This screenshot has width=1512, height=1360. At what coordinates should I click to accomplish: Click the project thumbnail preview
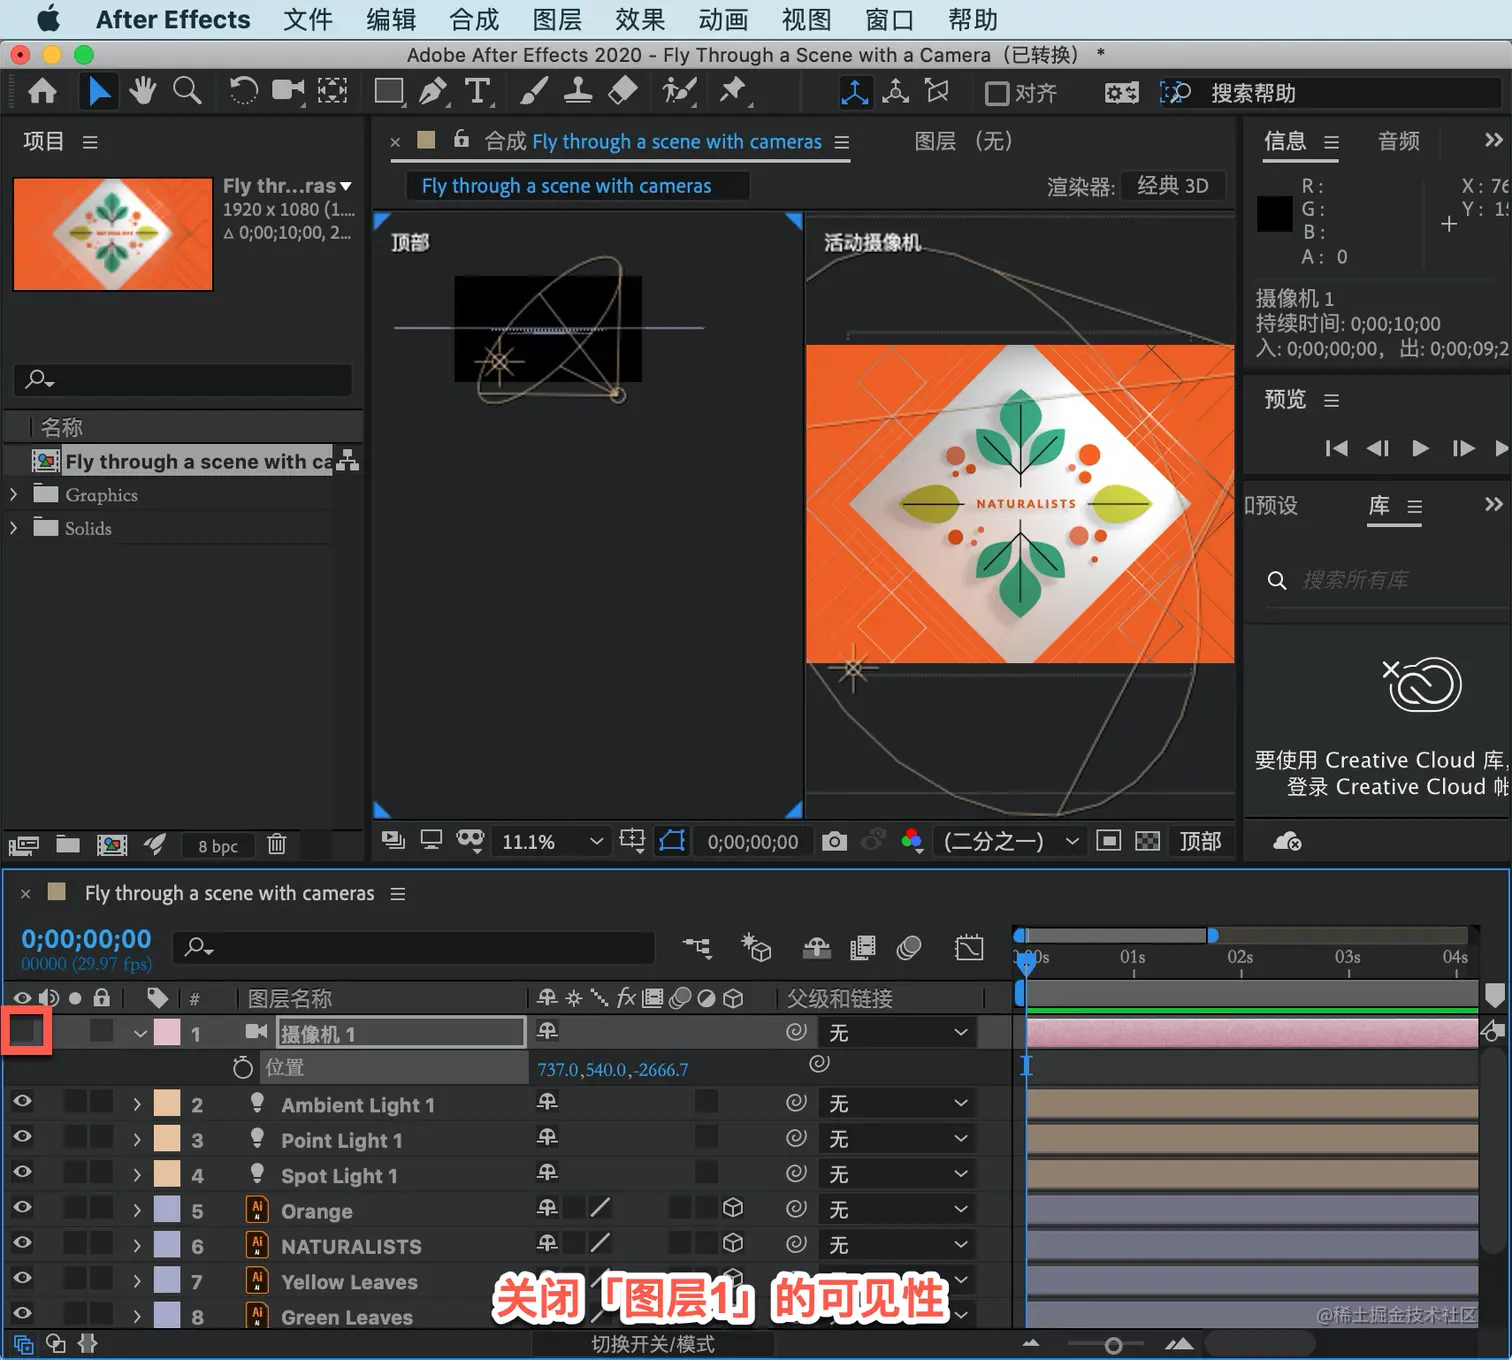(x=113, y=234)
